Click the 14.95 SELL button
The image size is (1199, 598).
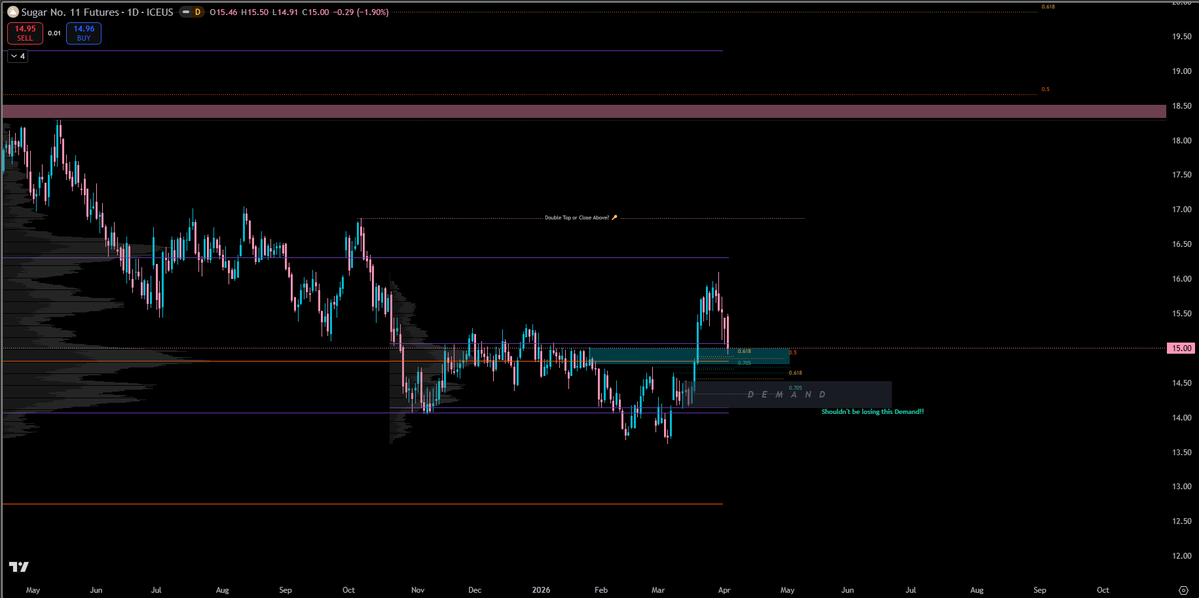coord(25,33)
